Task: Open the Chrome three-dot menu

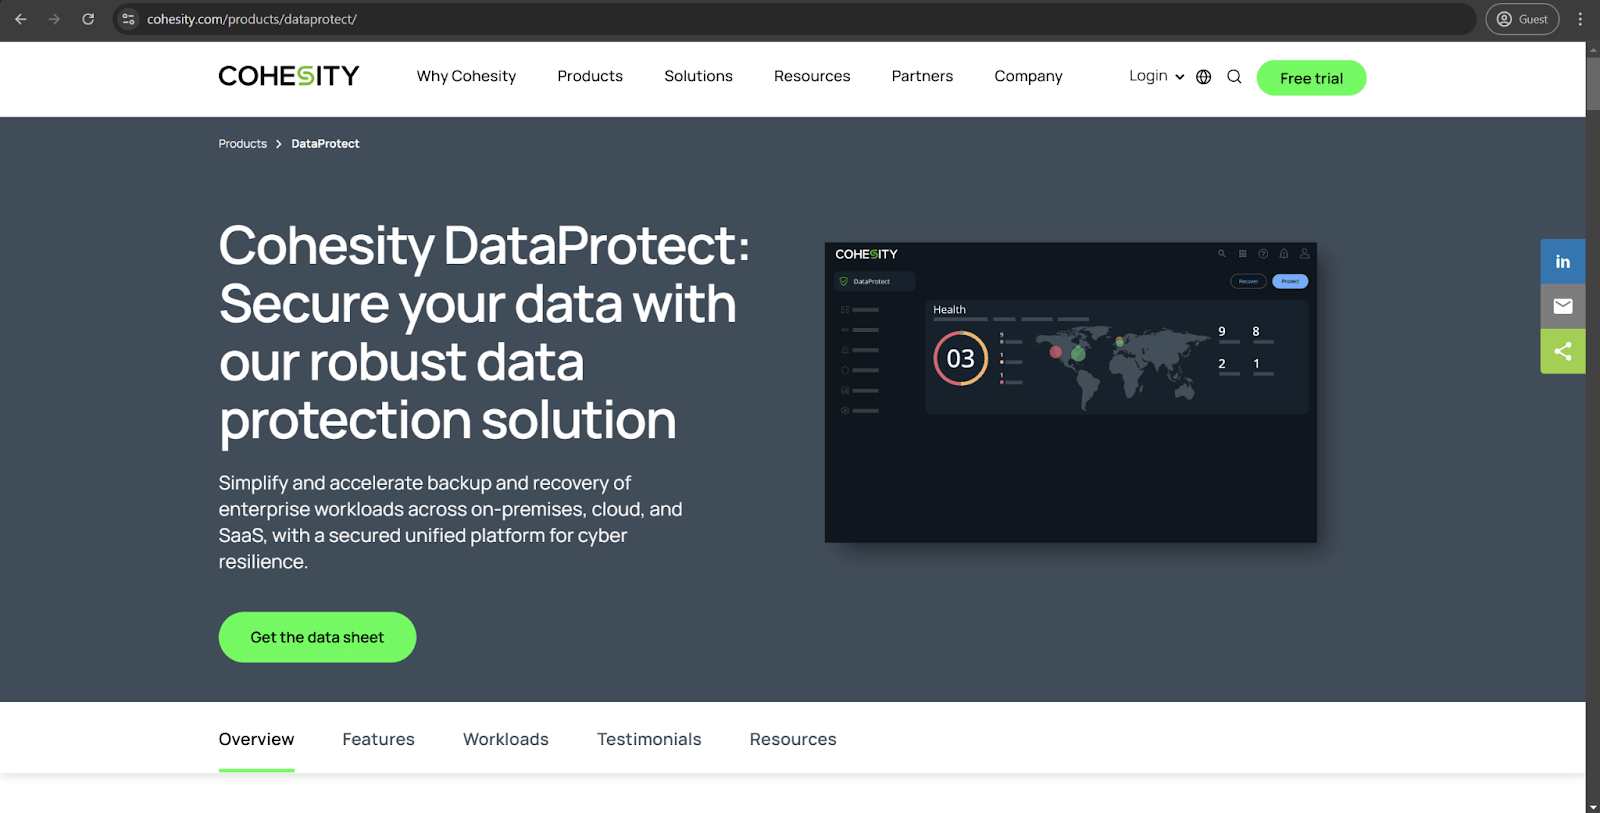Action: (x=1580, y=19)
